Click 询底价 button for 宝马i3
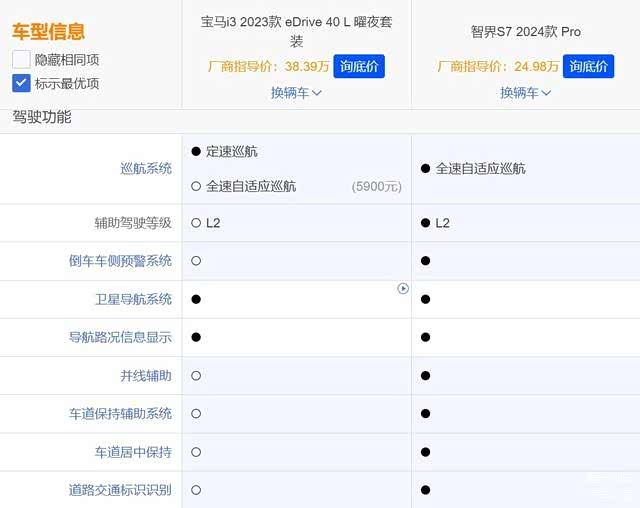The height and width of the screenshot is (508, 640). coord(359,67)
